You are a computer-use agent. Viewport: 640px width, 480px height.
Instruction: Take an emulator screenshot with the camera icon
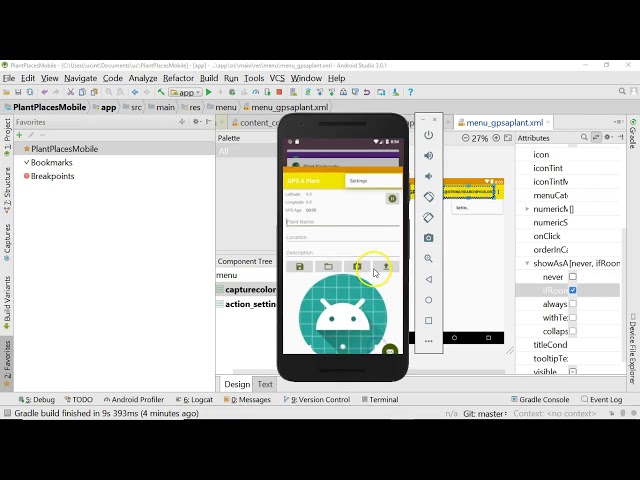[x=428, y=238]
